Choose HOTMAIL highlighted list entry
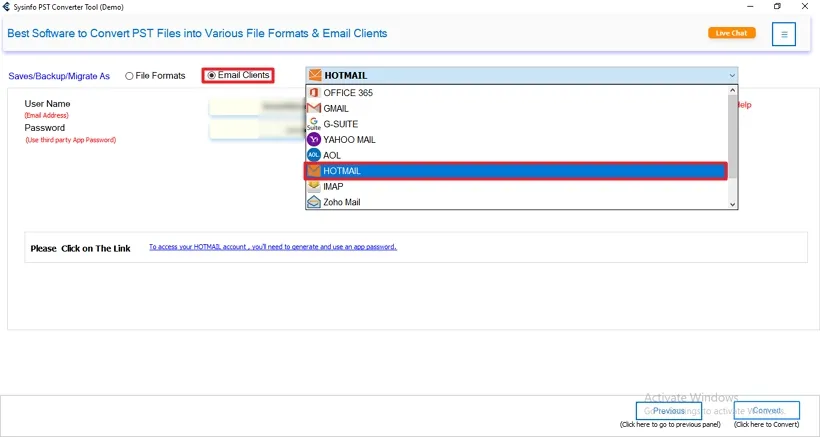 (x=516, y=171)
